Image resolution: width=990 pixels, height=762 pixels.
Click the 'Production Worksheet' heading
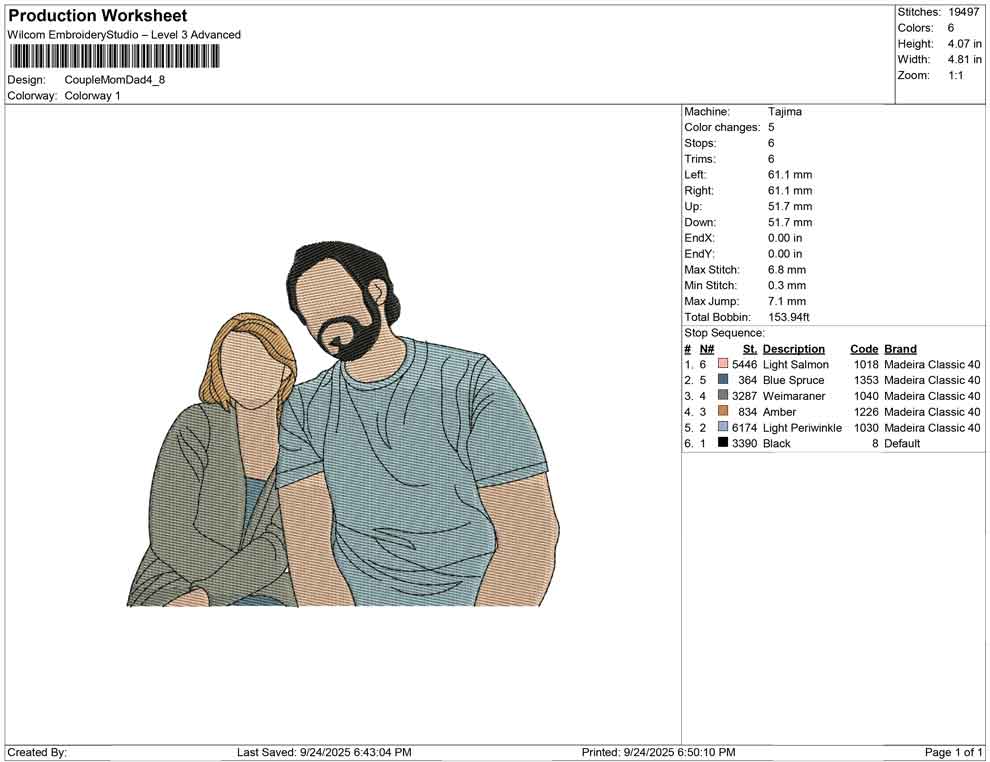(98, 16)
